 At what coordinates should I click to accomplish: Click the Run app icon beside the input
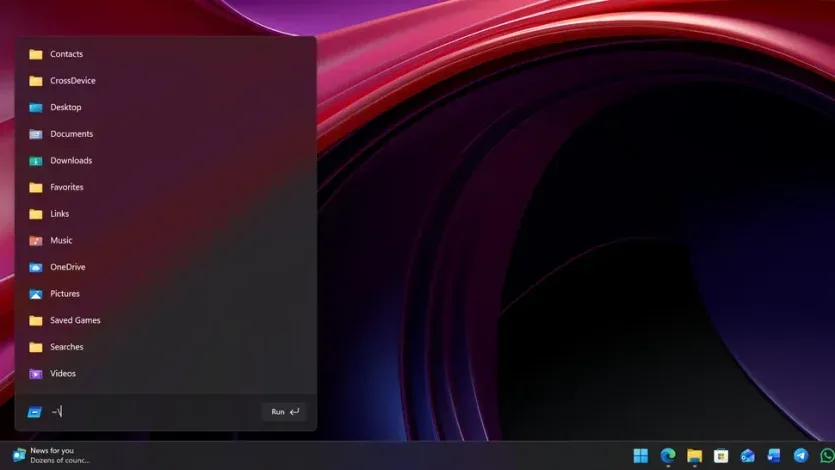(35, 412)
